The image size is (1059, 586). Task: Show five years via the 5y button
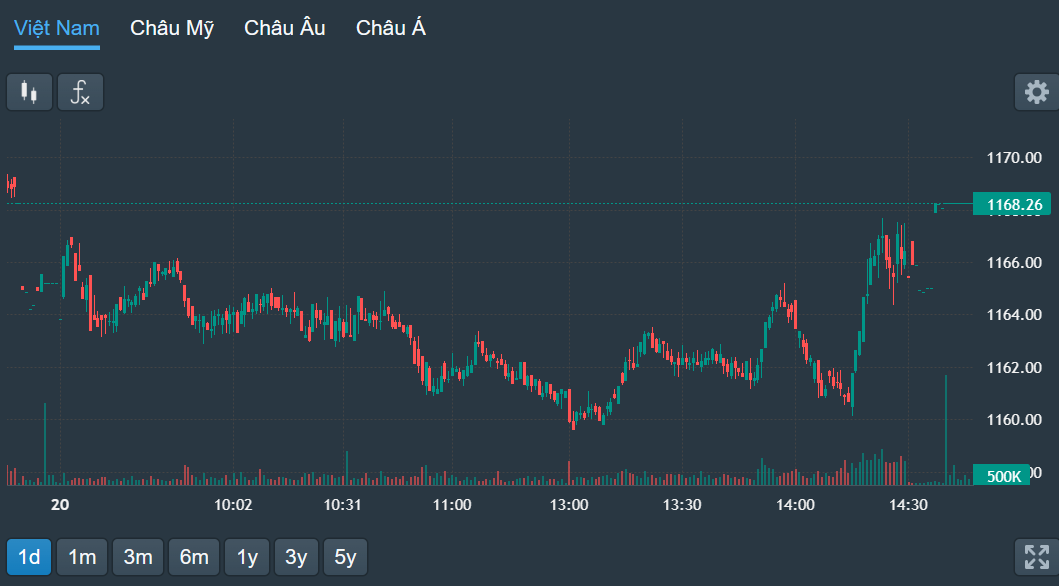(x=345, y=557)
